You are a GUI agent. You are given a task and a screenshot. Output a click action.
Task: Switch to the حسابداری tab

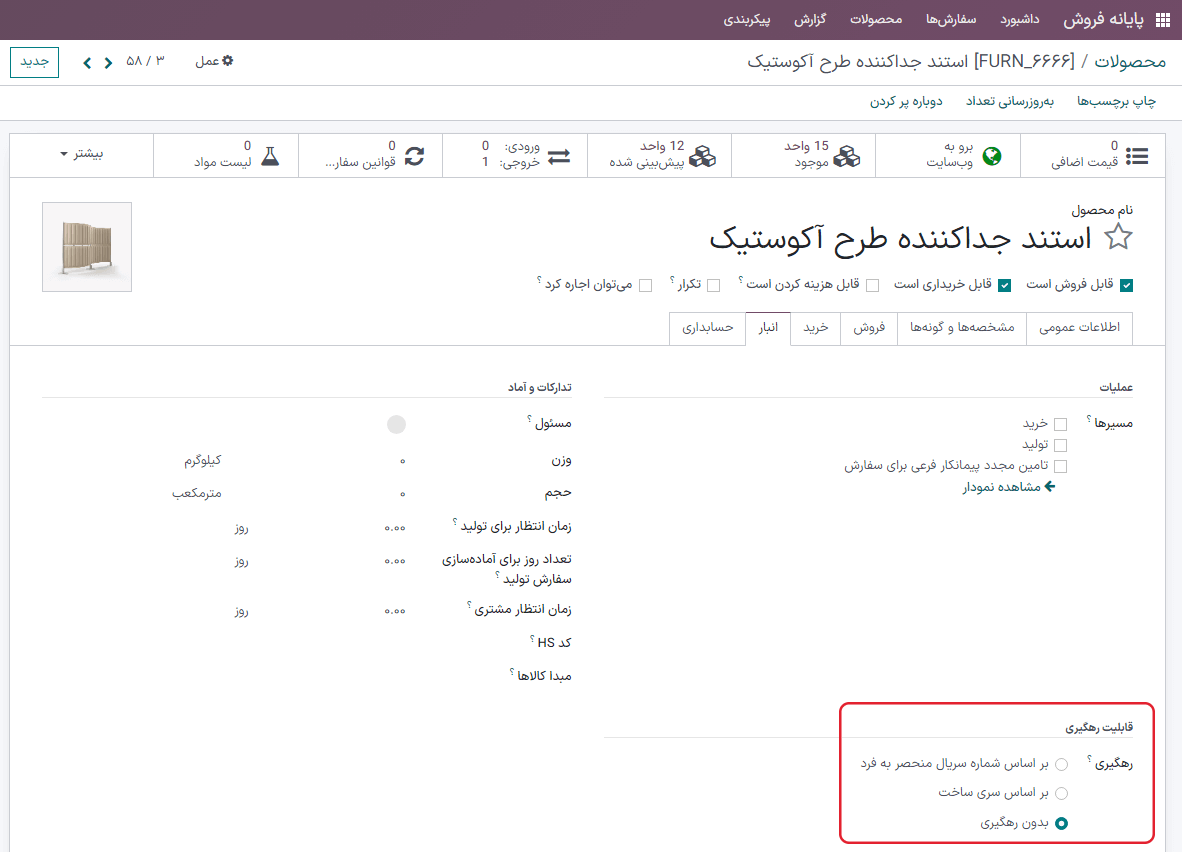(707, 327)
